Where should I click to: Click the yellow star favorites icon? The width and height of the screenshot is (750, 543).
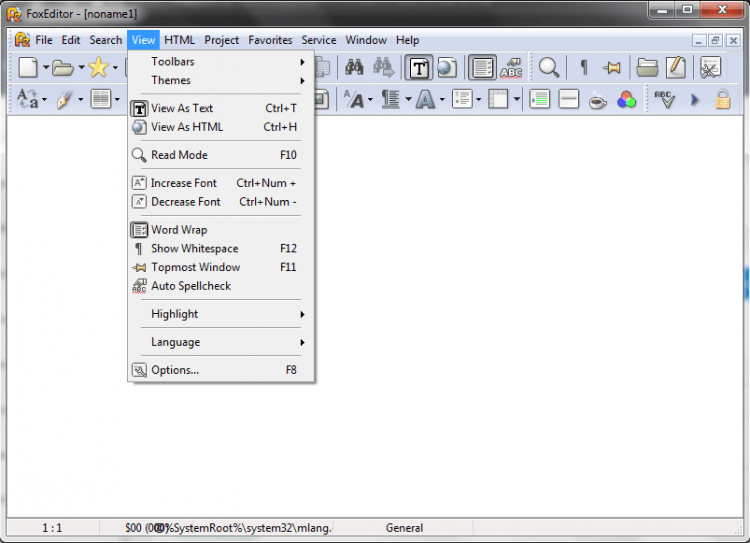99,67
